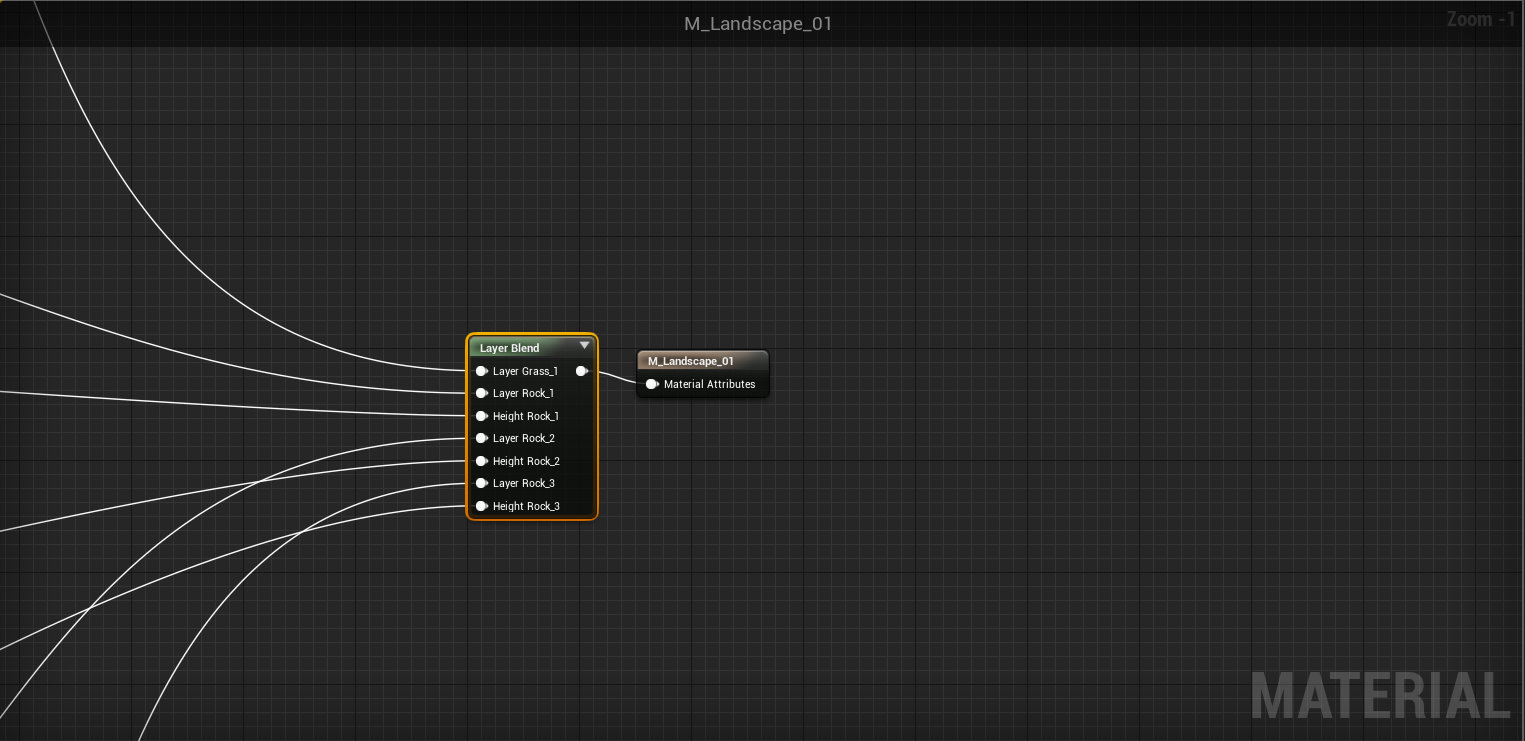1525x741 pixels.
Task: Click the M_Landscape_01 graph title text
Action: tap(758, 23)
